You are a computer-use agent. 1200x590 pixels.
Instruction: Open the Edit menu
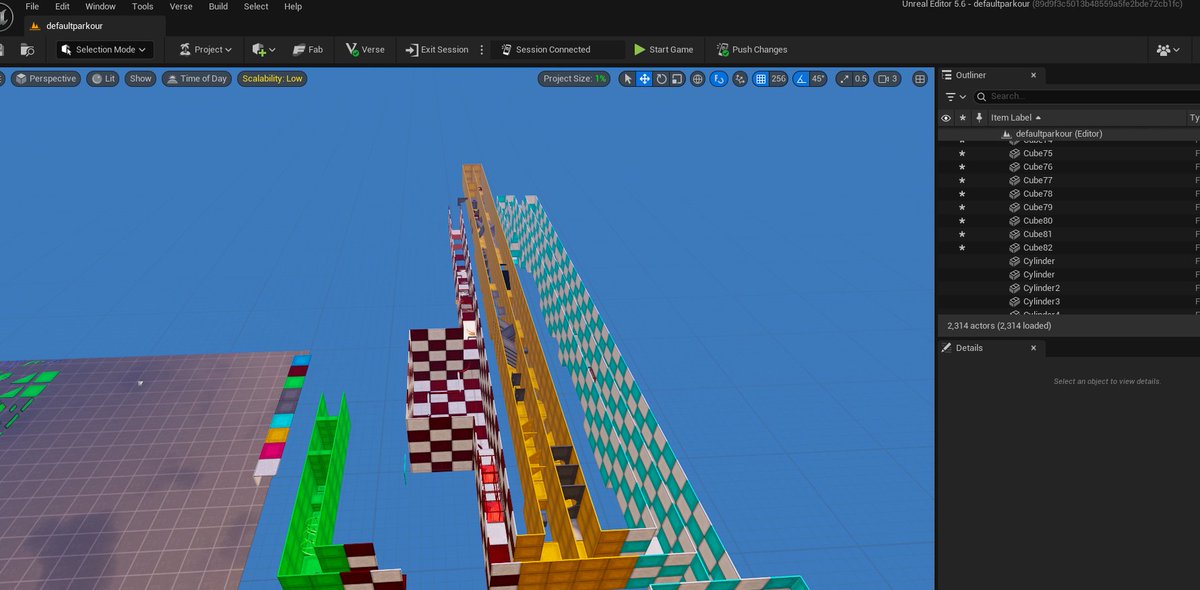click(x=62, y=6)
